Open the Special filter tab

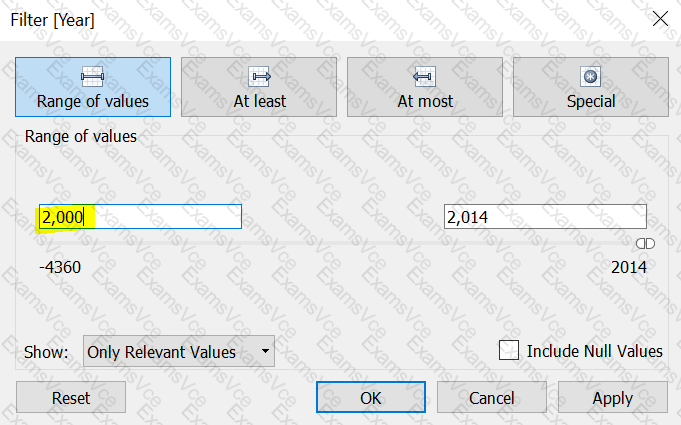pyautogui.click(x=591, y=87)
